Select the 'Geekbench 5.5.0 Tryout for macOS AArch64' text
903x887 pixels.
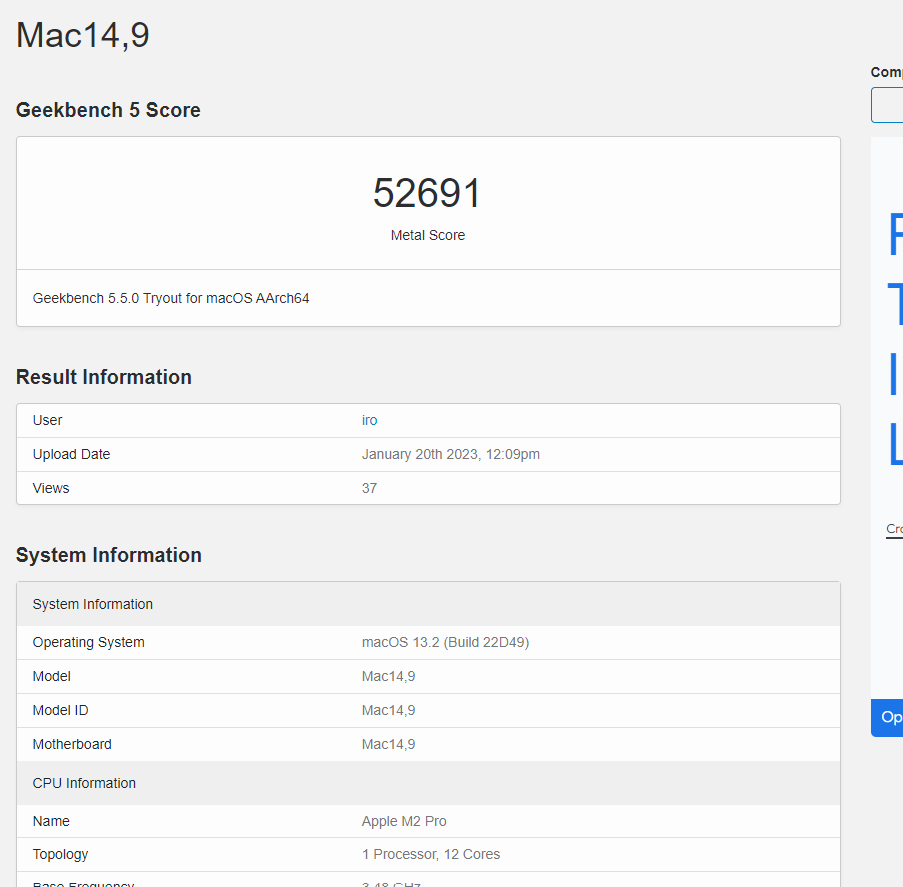click(x=171, y=298)
